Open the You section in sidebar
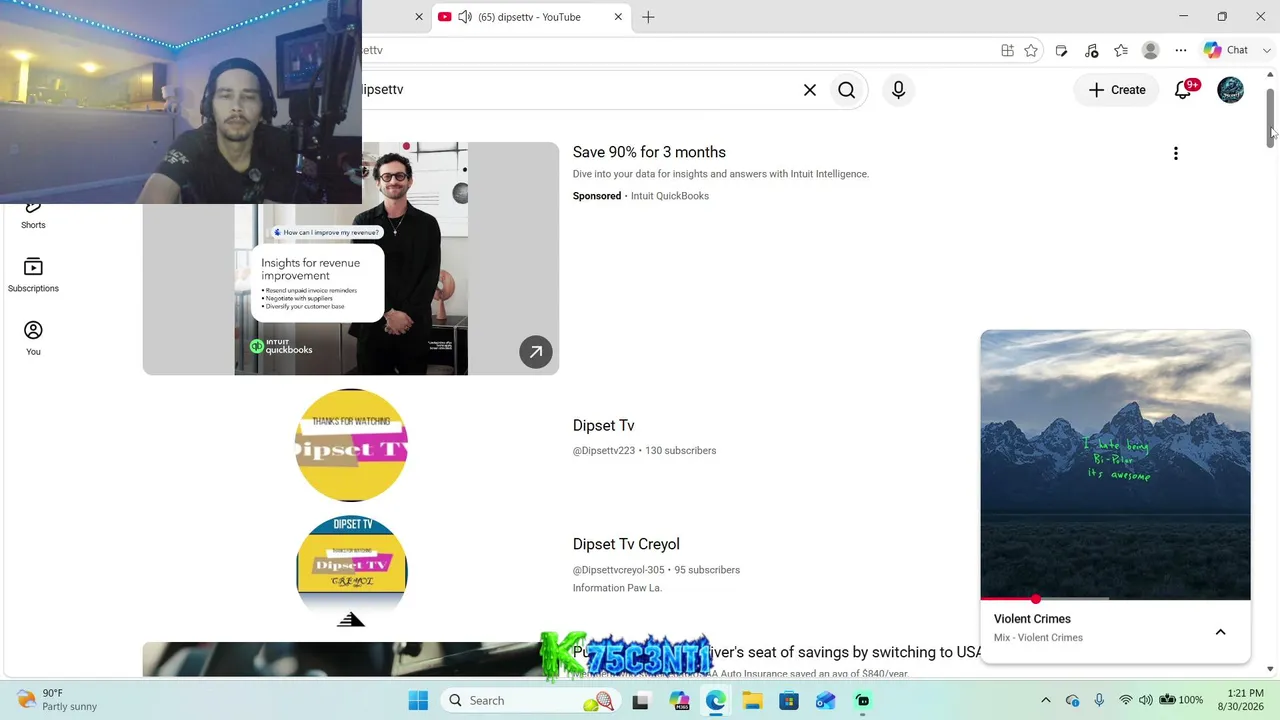This screenshot has height=720, width=1280. click(33, 338)
